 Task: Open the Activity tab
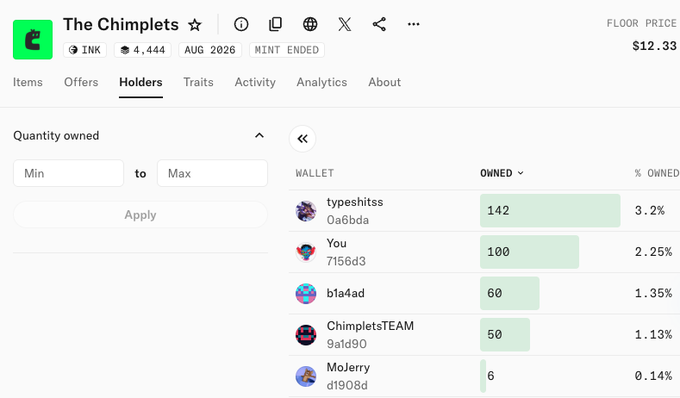pos(255,82)
